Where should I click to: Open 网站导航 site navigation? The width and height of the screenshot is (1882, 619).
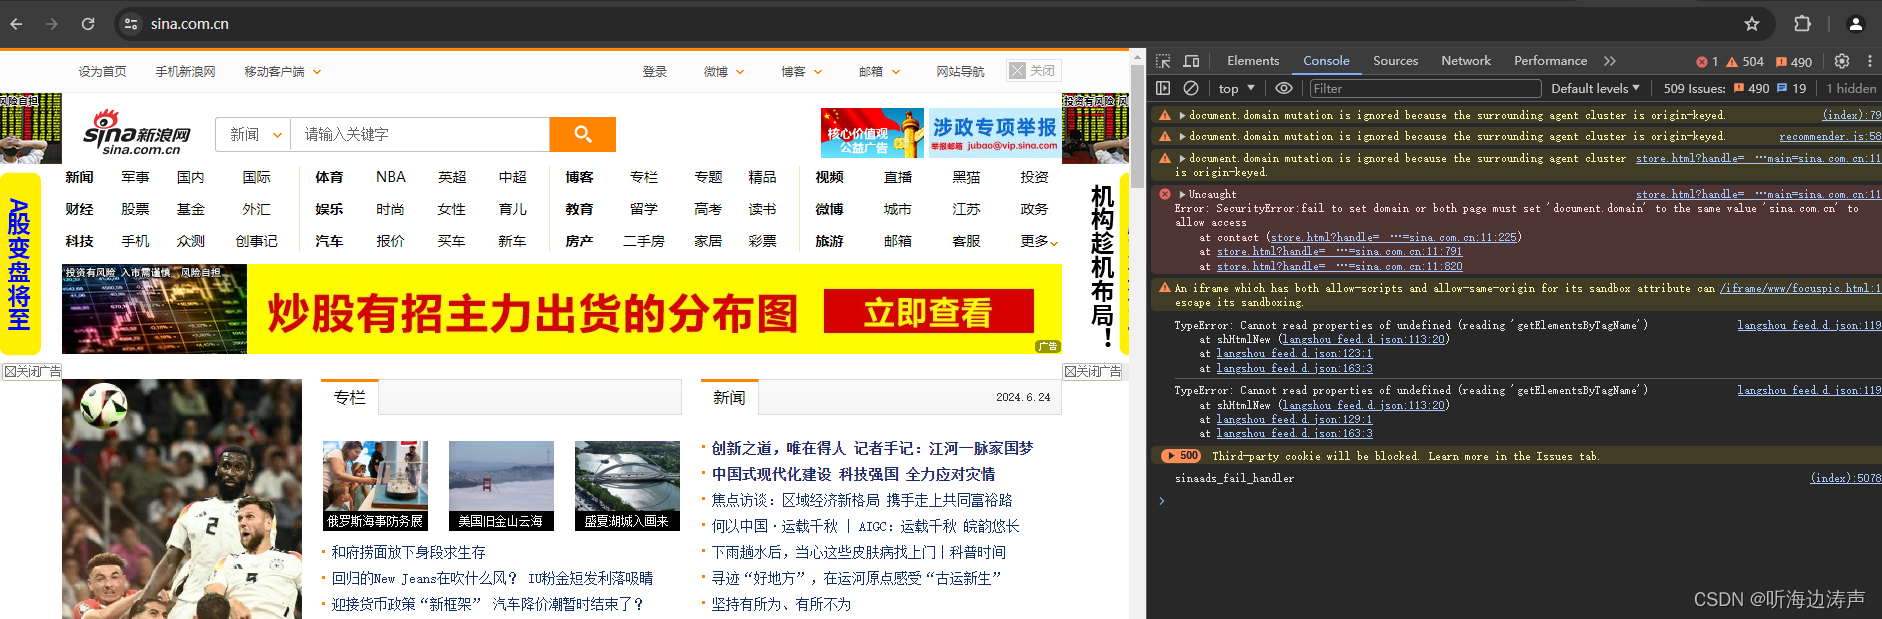point(960,72)
